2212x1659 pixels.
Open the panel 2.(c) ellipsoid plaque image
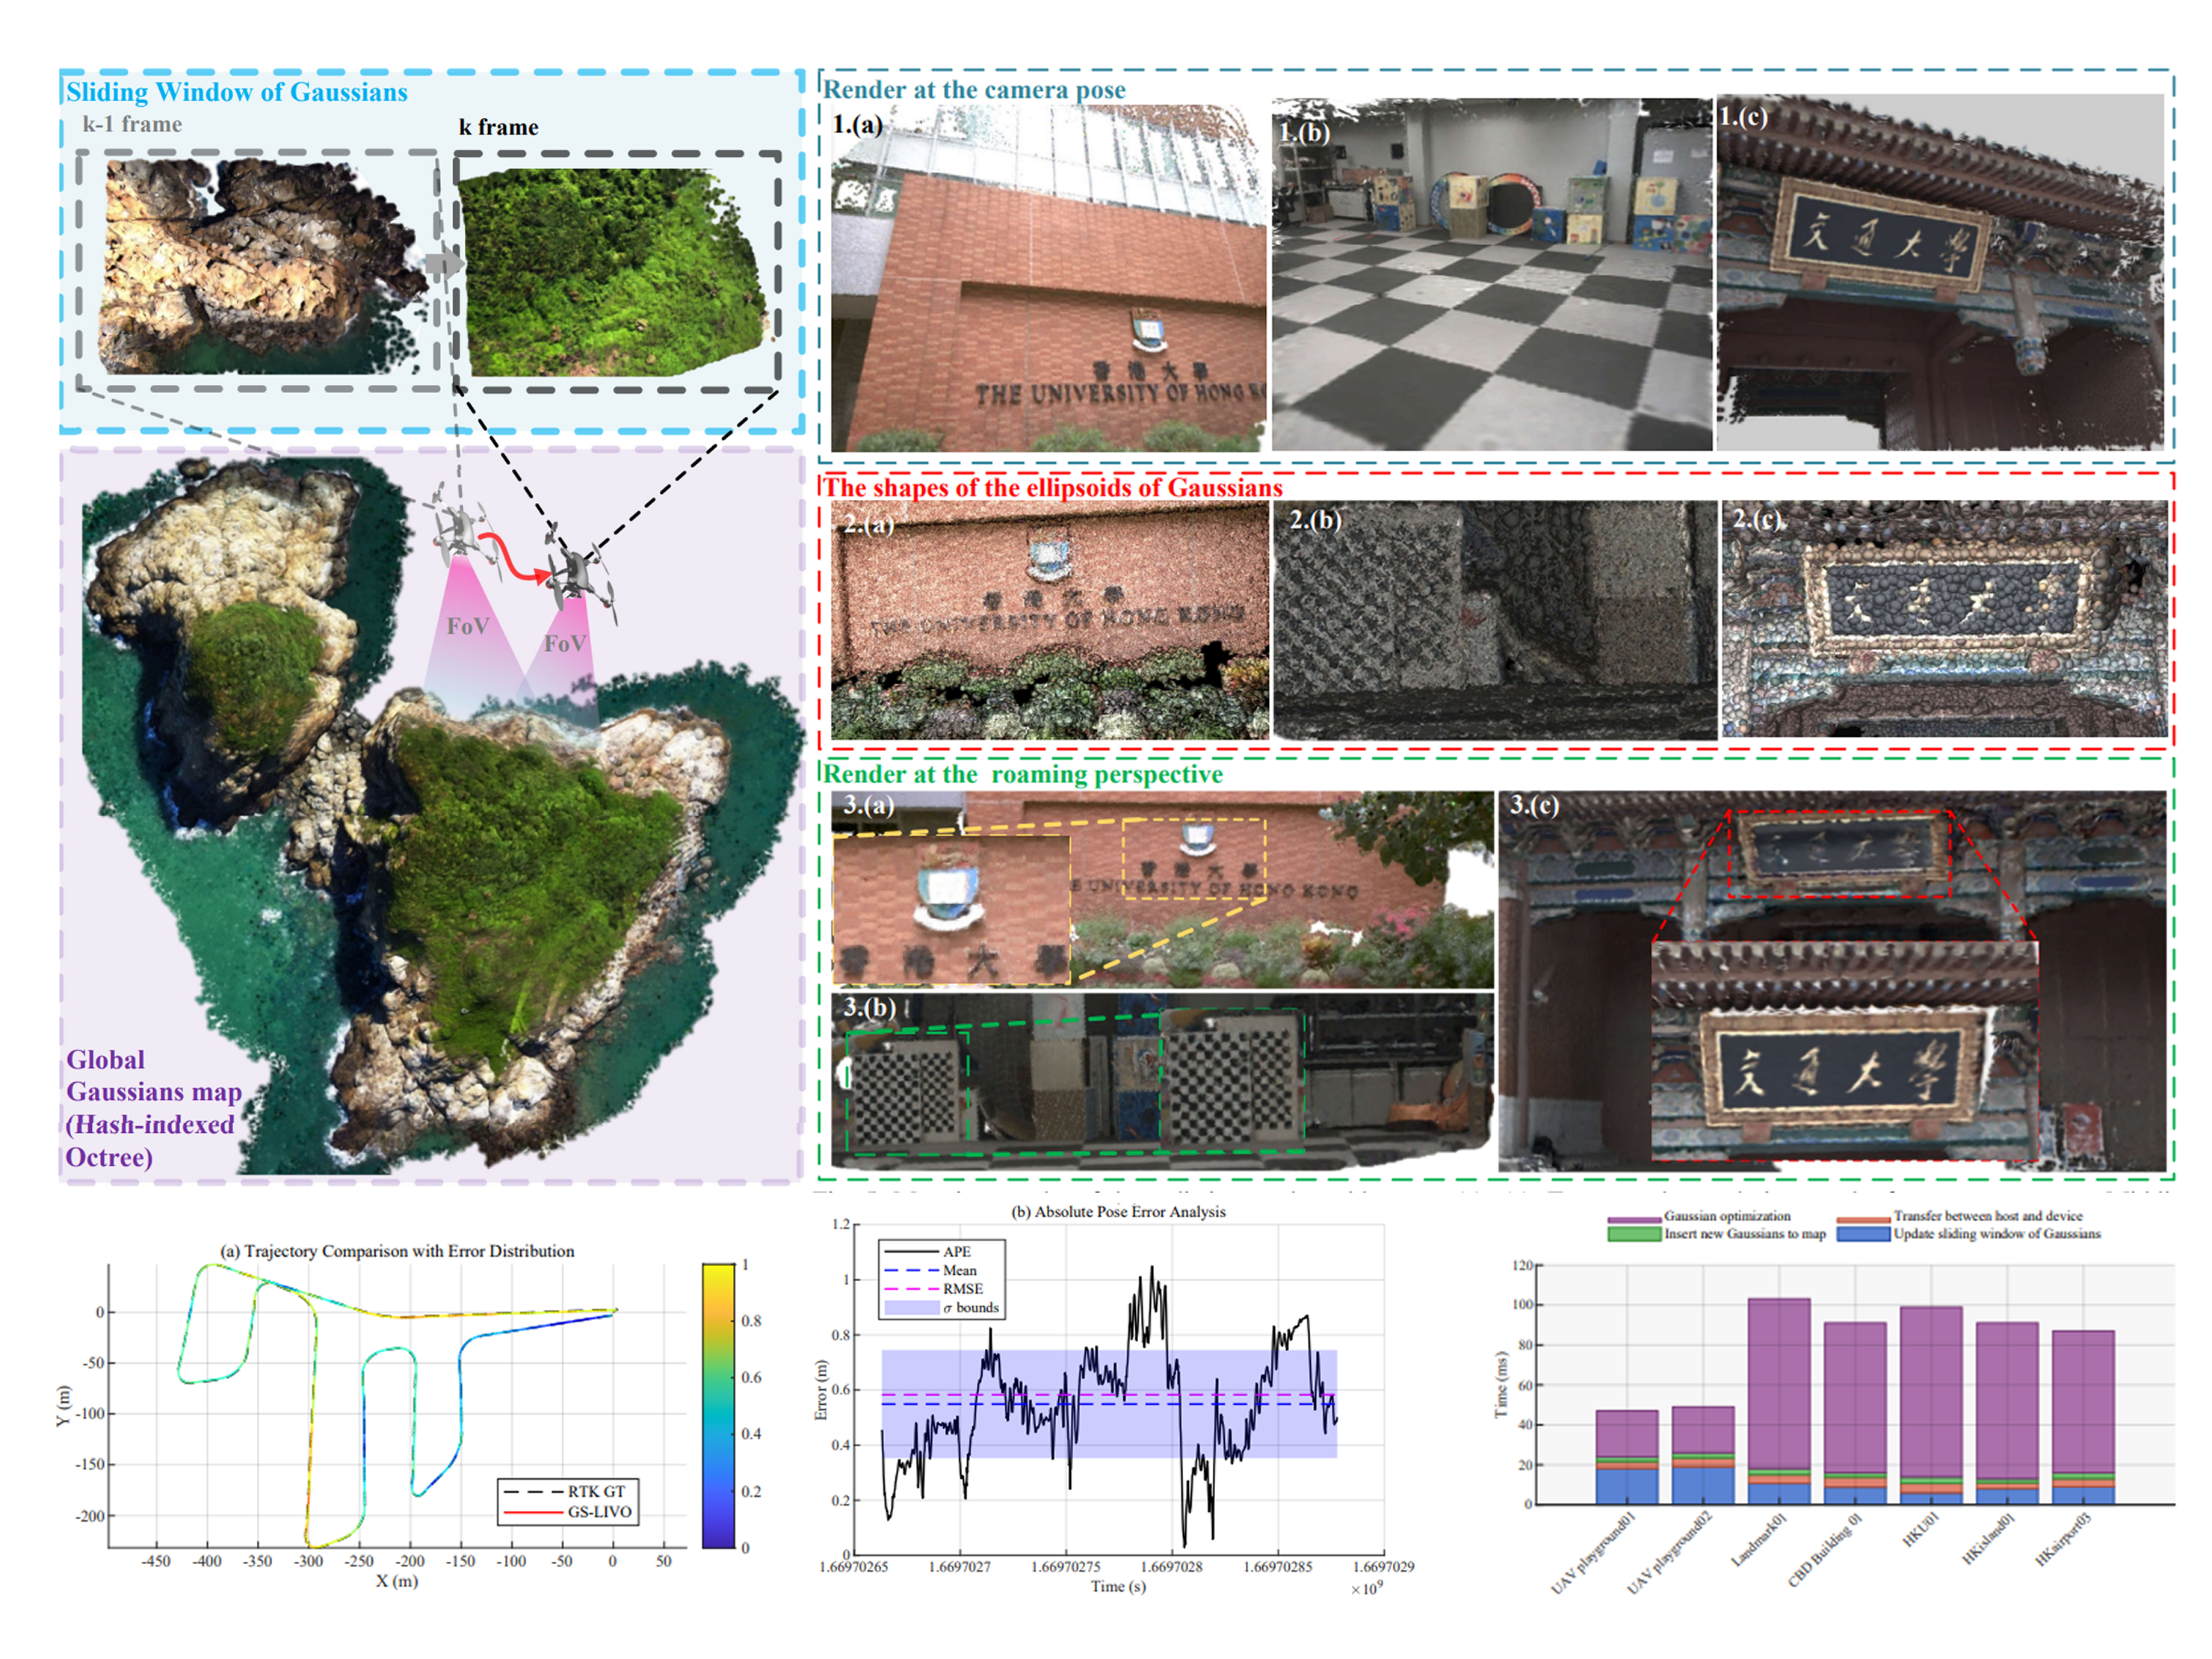pyautogui.click(x=1944, y=620)
